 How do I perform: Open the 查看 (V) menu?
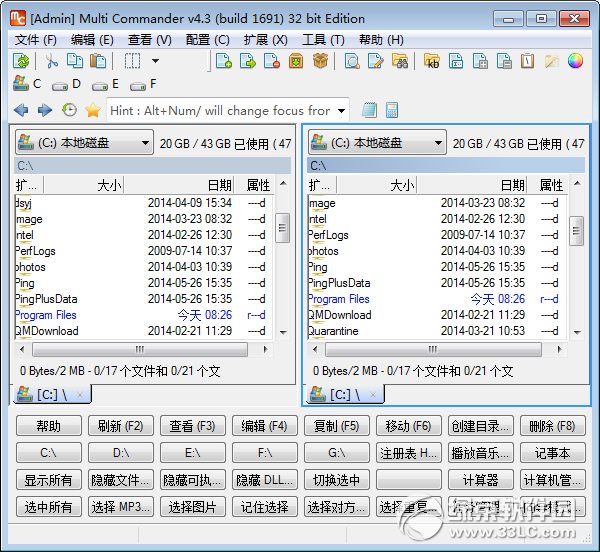pyautogui.click(x=150, y=40)
